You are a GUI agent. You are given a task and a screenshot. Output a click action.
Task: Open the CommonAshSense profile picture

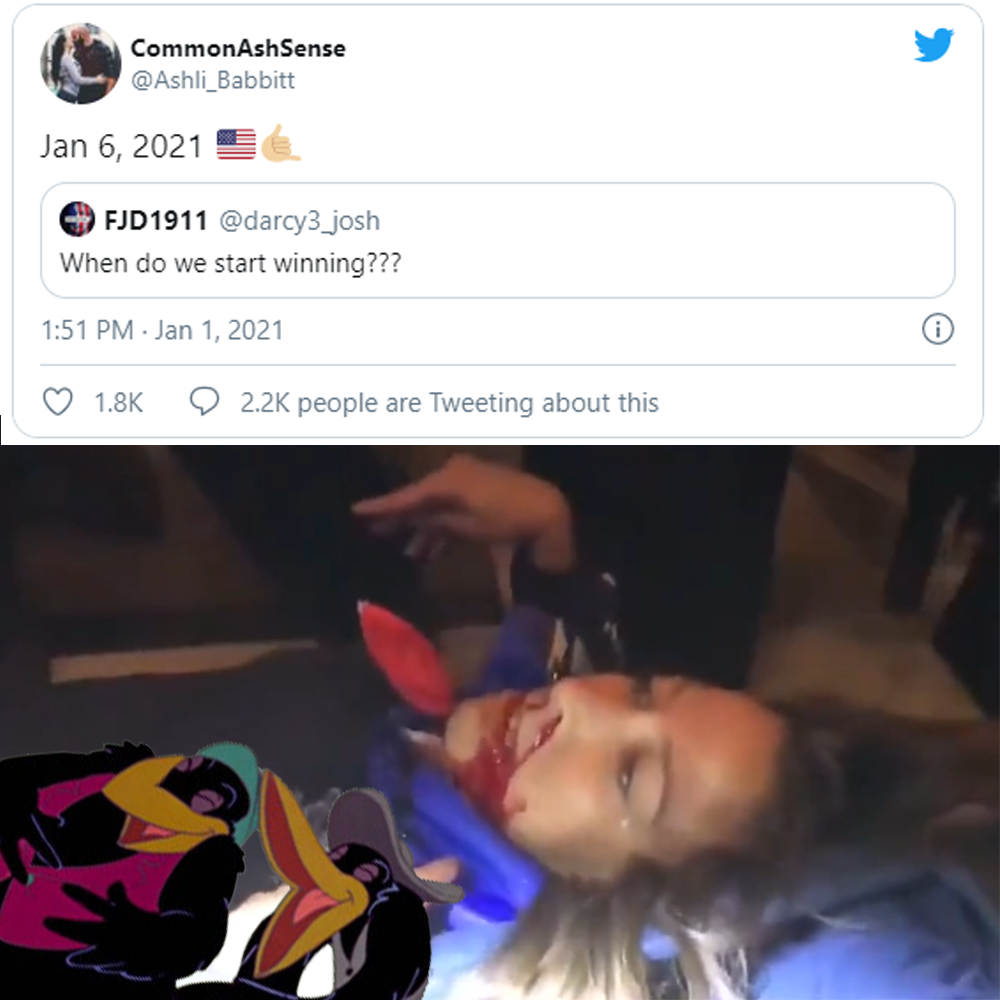(80, 64)
